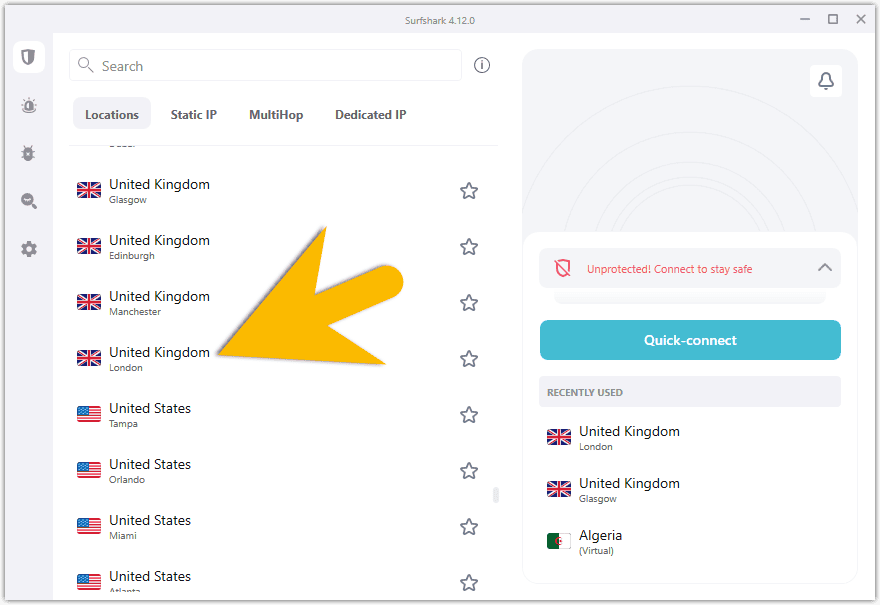This screenshot has width=880, height=605.
Task: Open the VPN shield sidebar icon
Action: coord(28,57)
